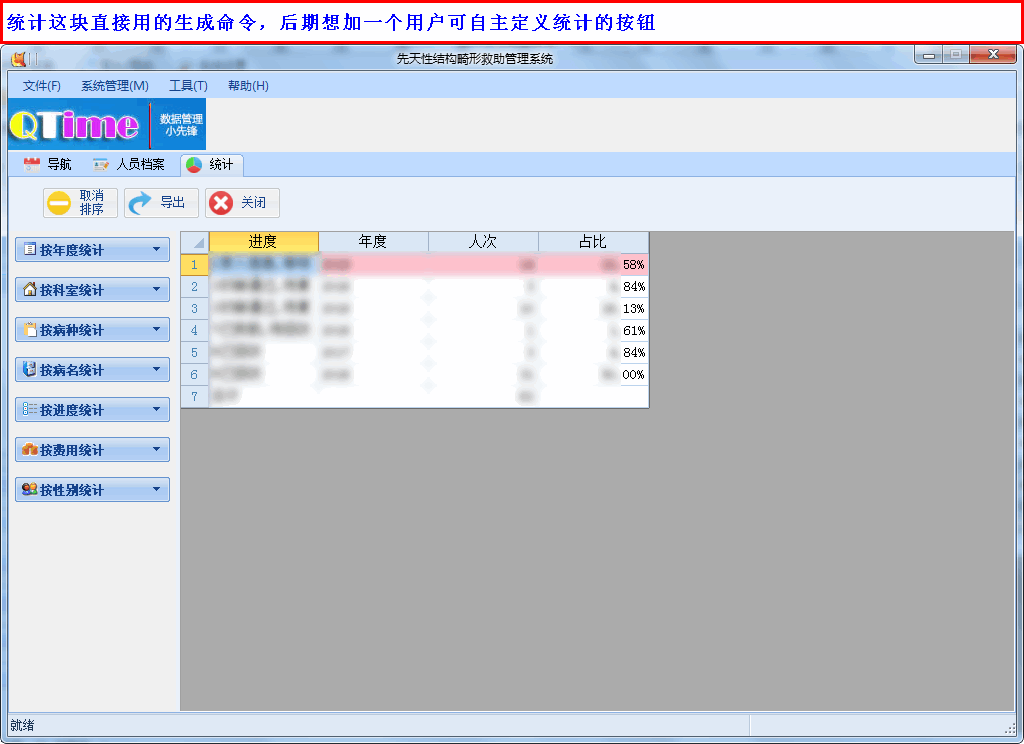Click the 取消排序 yellow minus icon
Image resolution: width=1024 pixels, height=744 pixels.
[60, 203]
